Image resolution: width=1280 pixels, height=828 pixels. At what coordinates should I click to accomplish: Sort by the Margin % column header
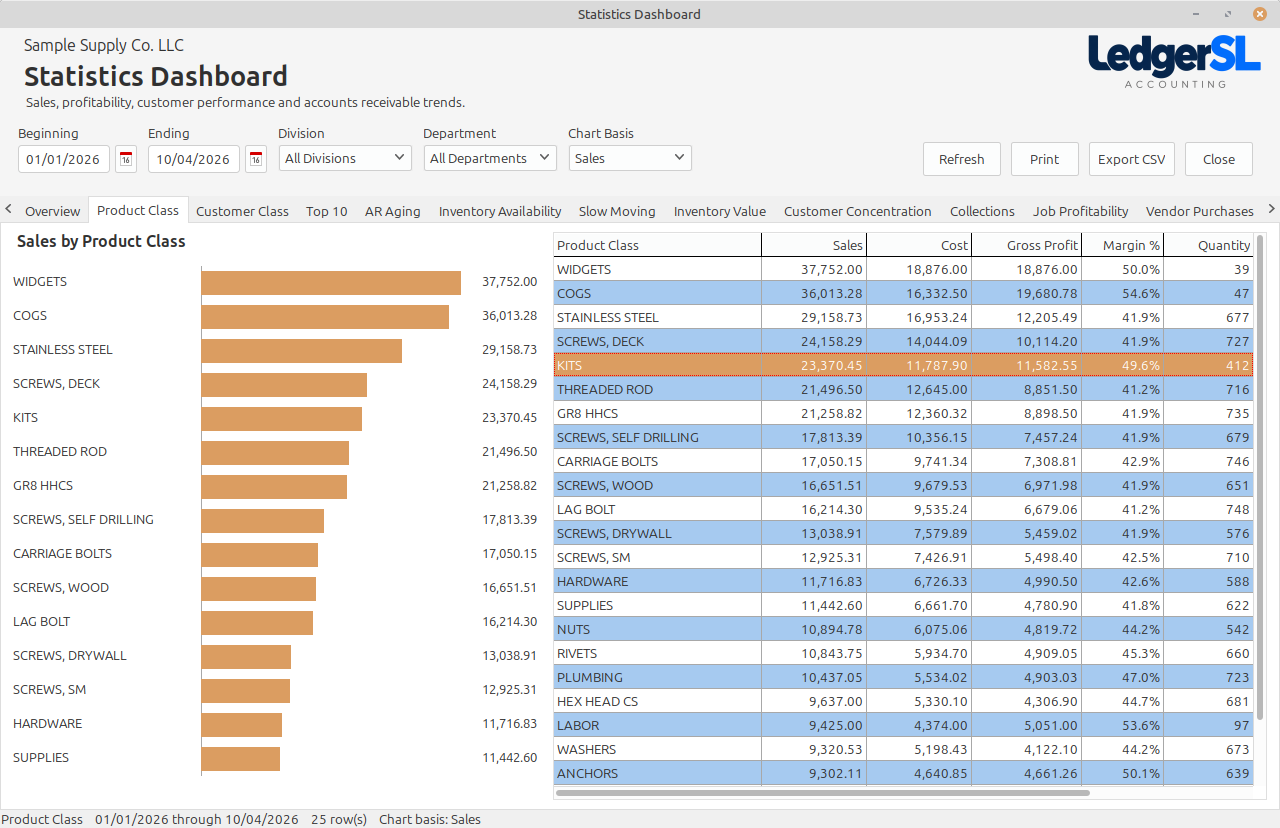point(1123,245)
